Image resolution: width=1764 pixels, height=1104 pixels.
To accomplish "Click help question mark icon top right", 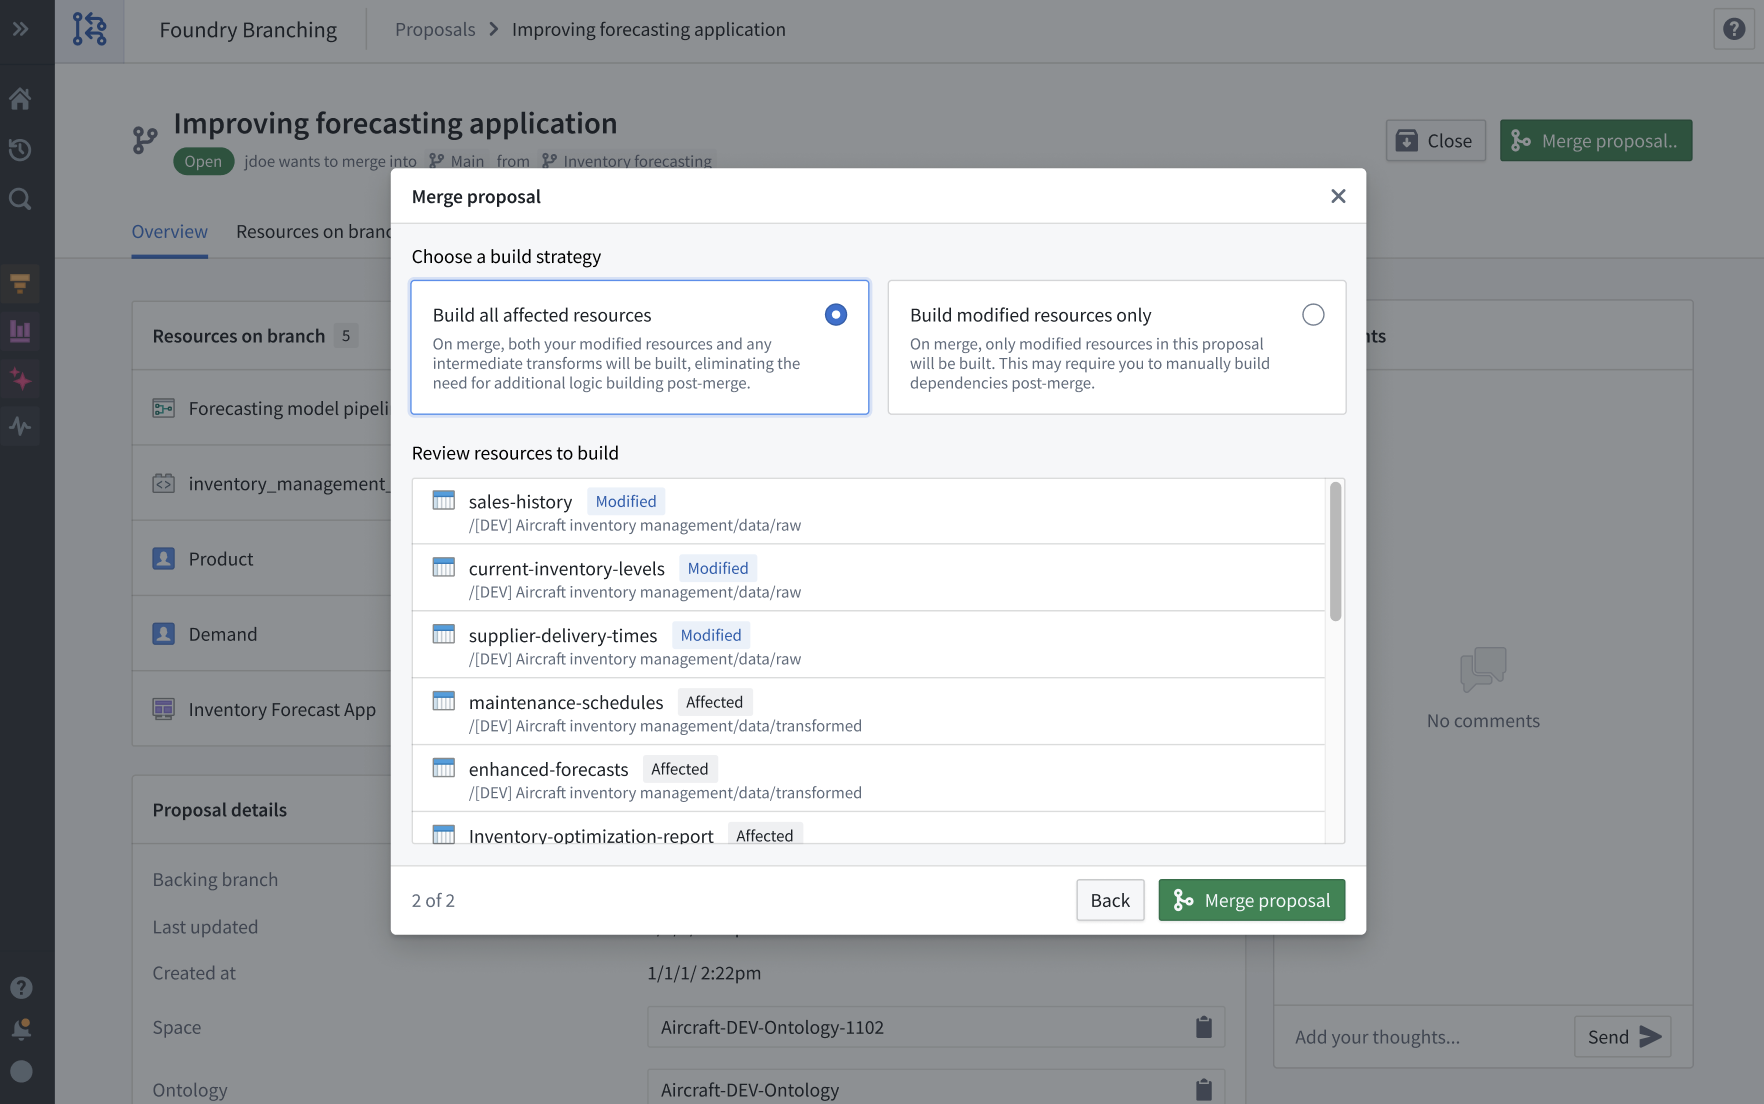I will 1734,29.
